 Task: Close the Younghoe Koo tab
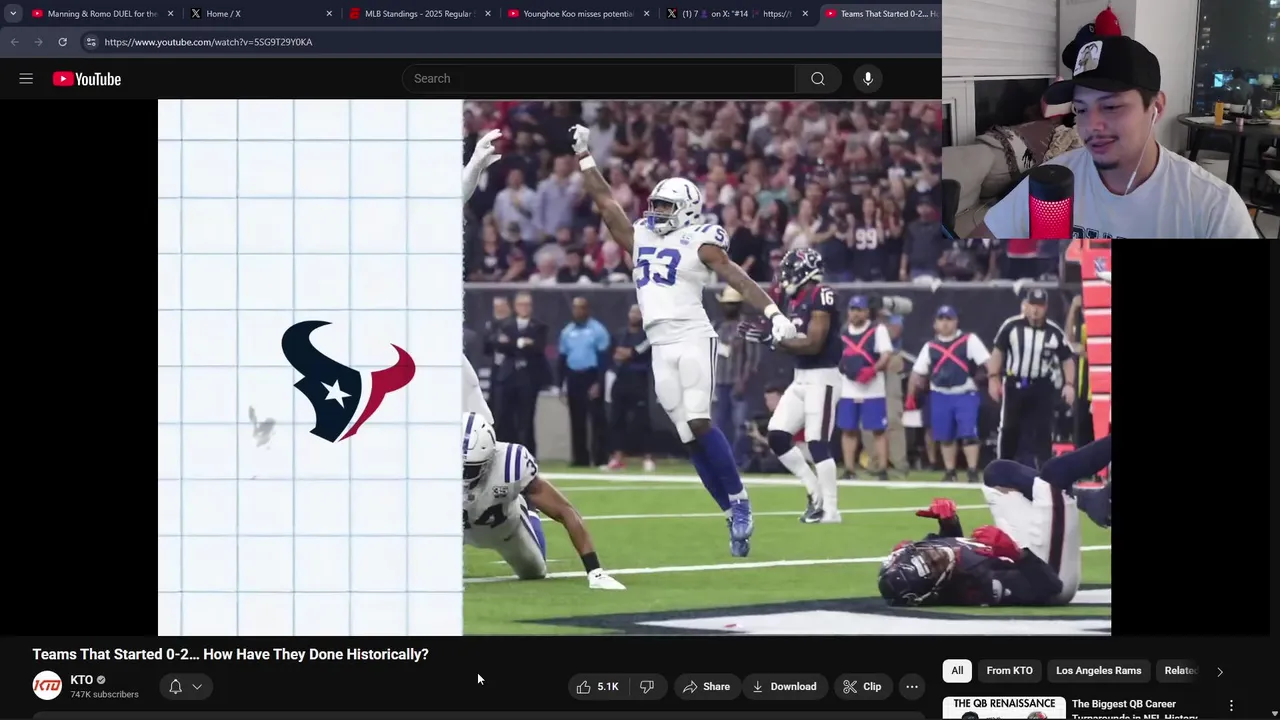click(x=646, y=14)
